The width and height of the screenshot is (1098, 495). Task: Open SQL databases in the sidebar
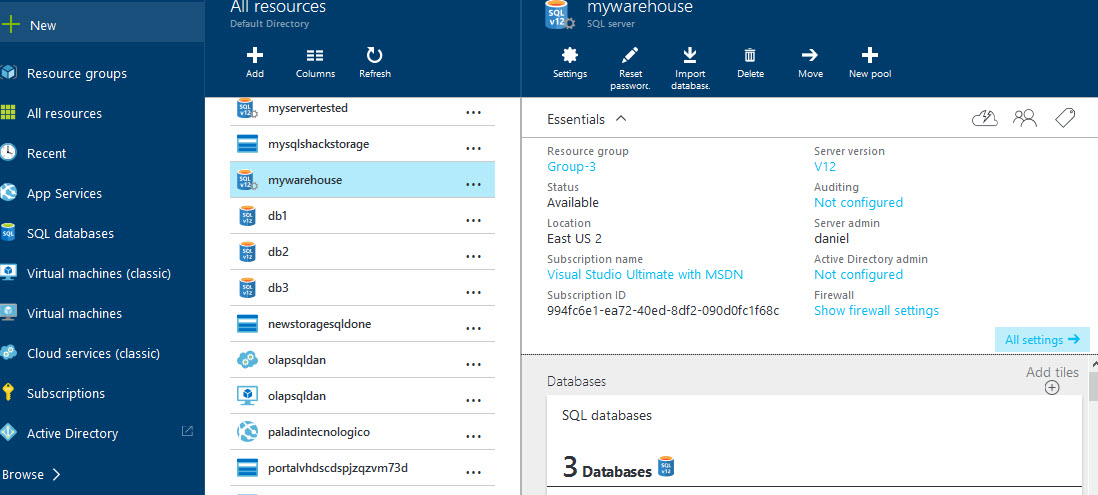tap(70, 233)
